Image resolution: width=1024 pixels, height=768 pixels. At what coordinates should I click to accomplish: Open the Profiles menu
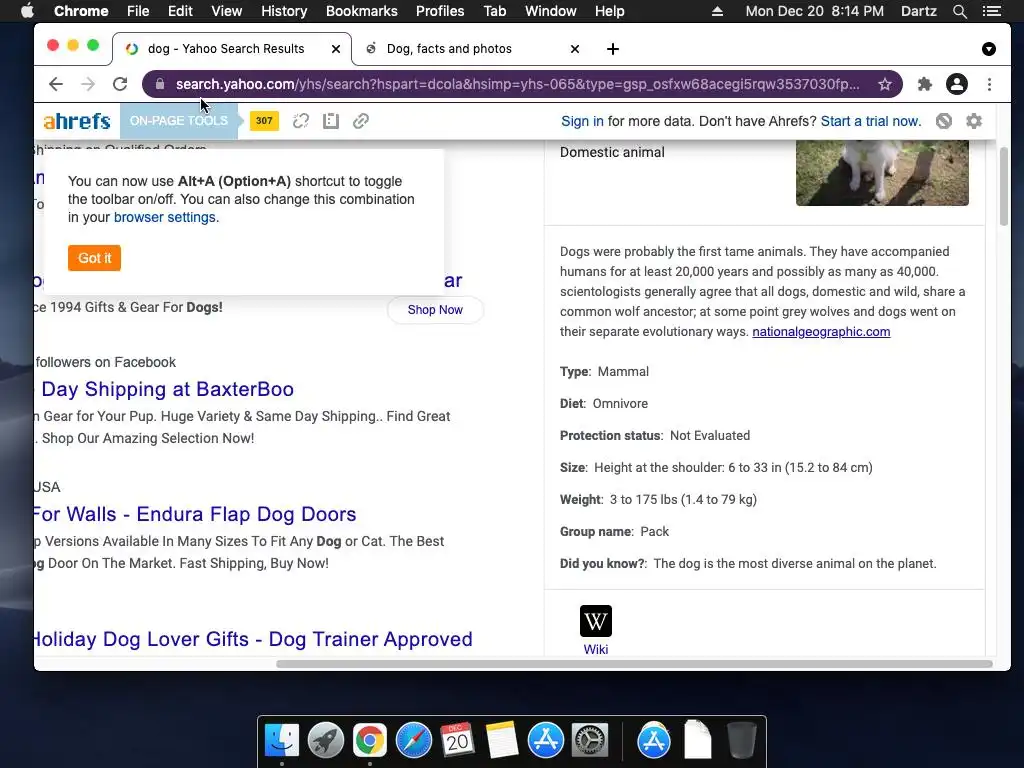point(440,11)
